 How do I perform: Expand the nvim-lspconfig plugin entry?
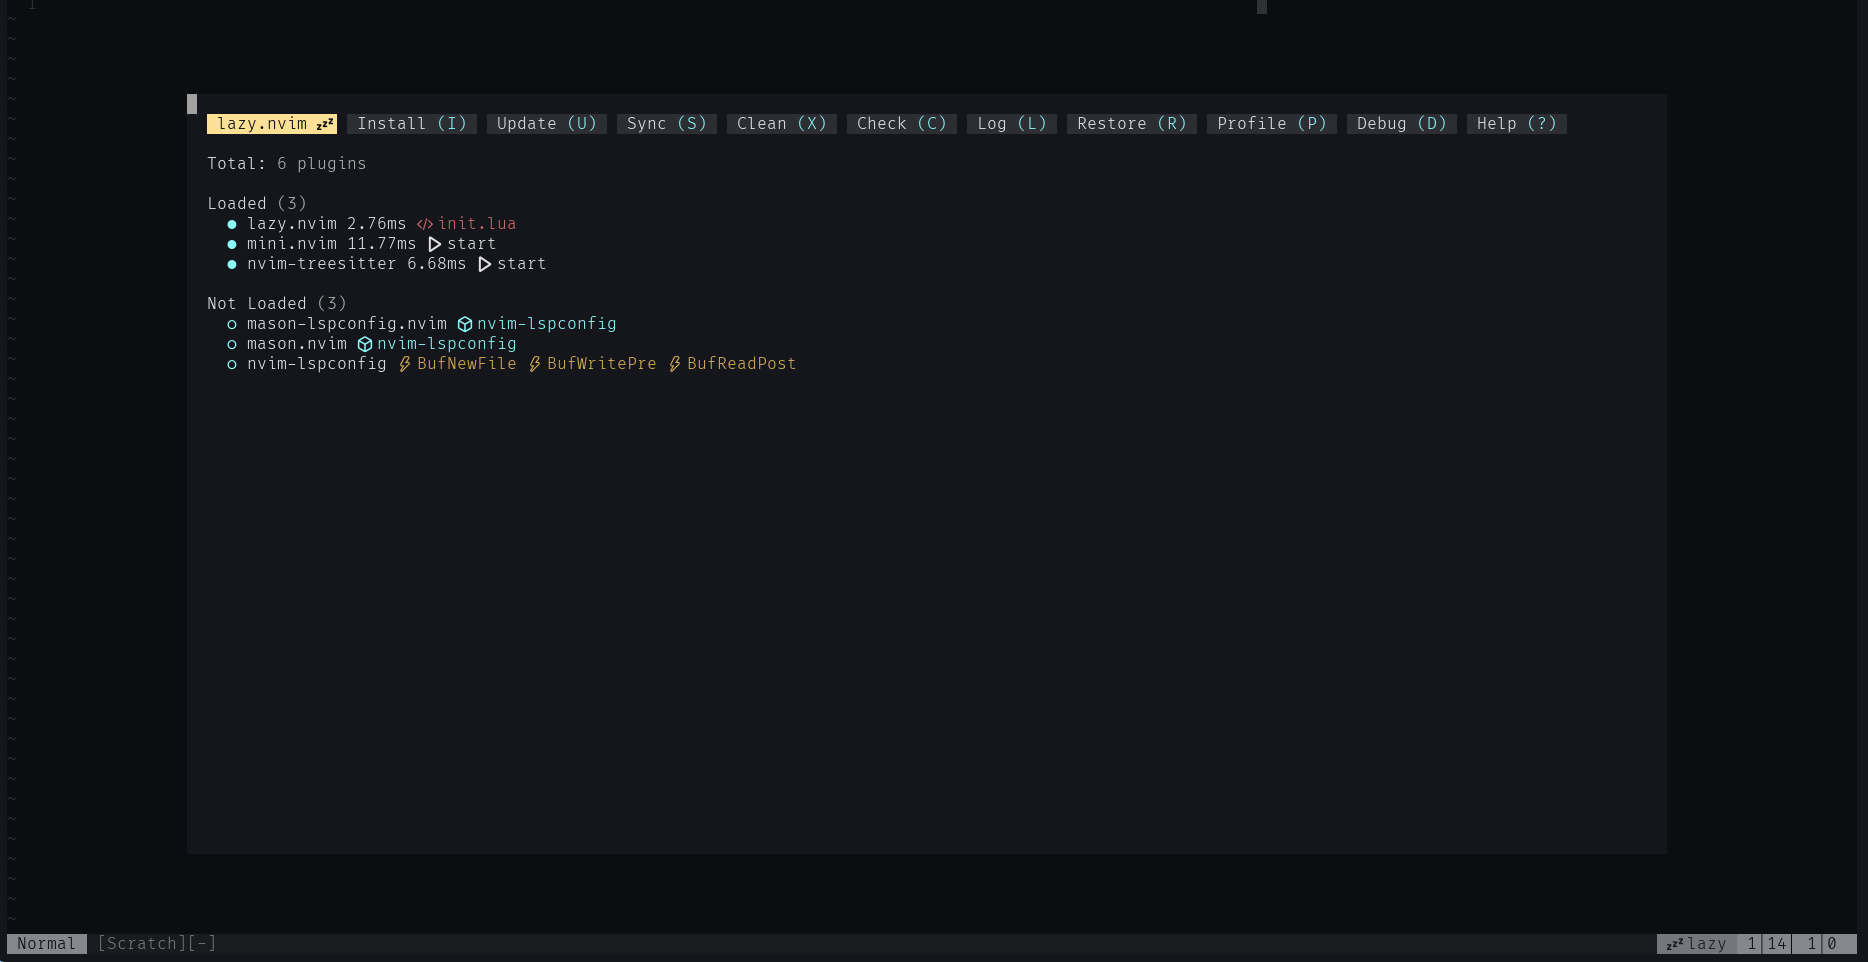[316, 364]
